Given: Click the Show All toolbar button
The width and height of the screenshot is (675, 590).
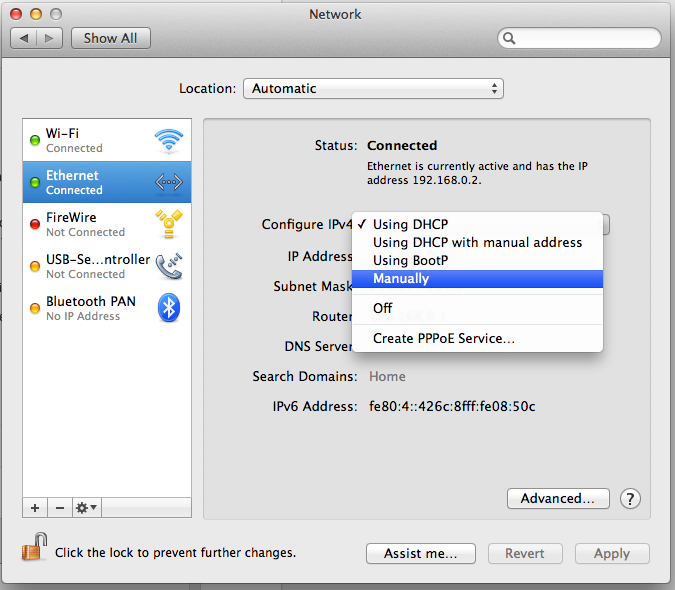Looking at the screenshot, I should [110, 38].
